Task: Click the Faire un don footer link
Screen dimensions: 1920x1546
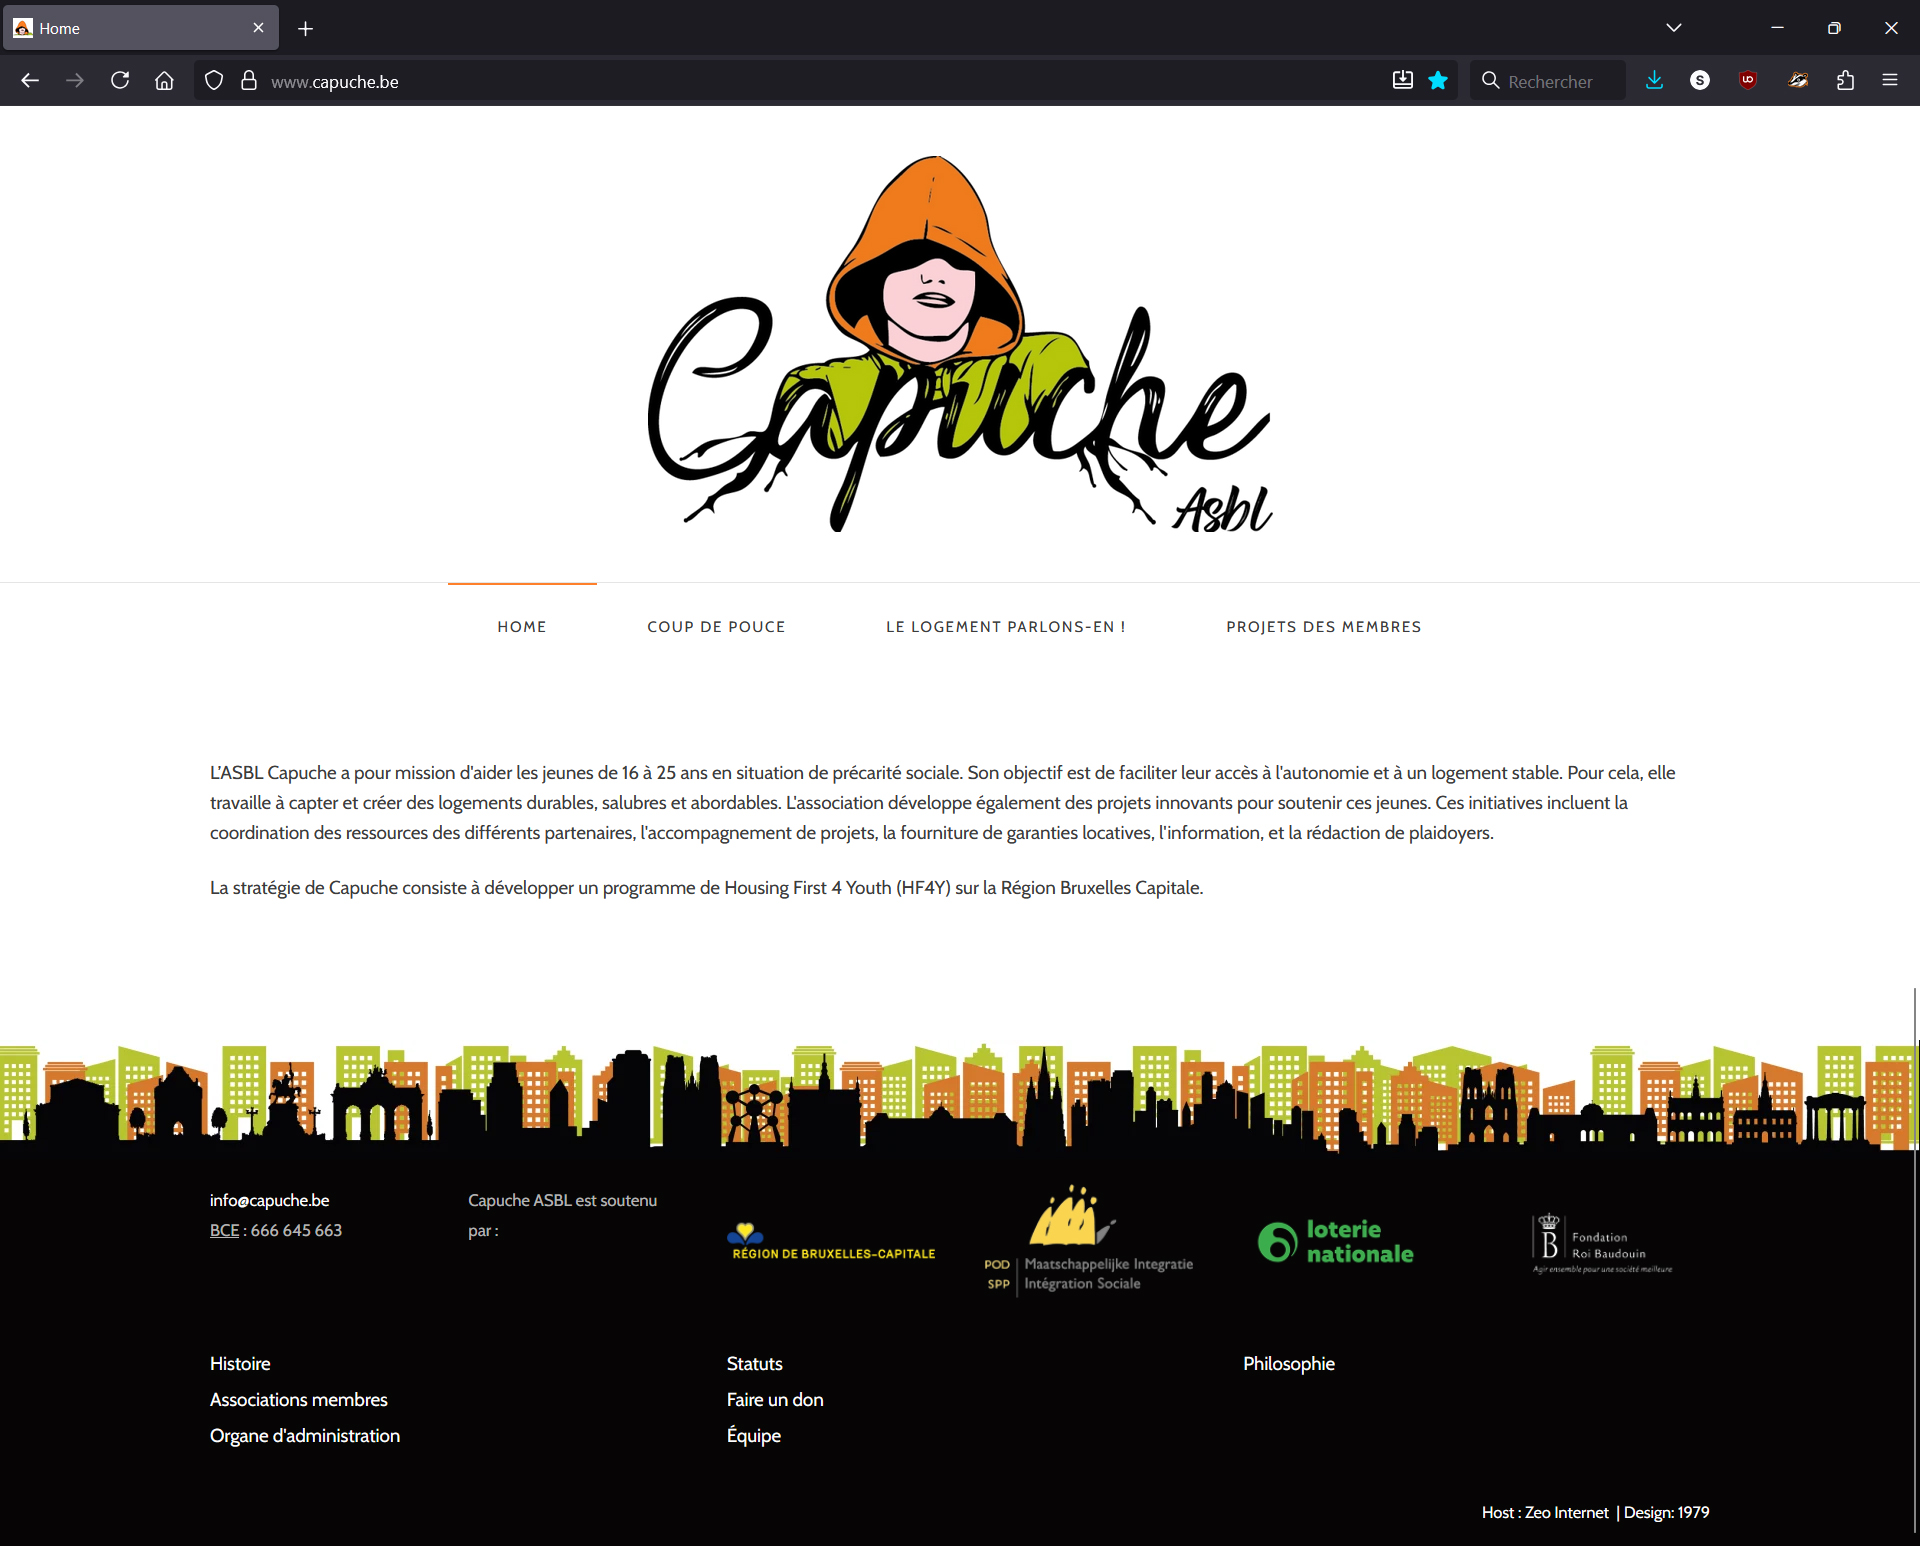Action: coord(775,1400)
